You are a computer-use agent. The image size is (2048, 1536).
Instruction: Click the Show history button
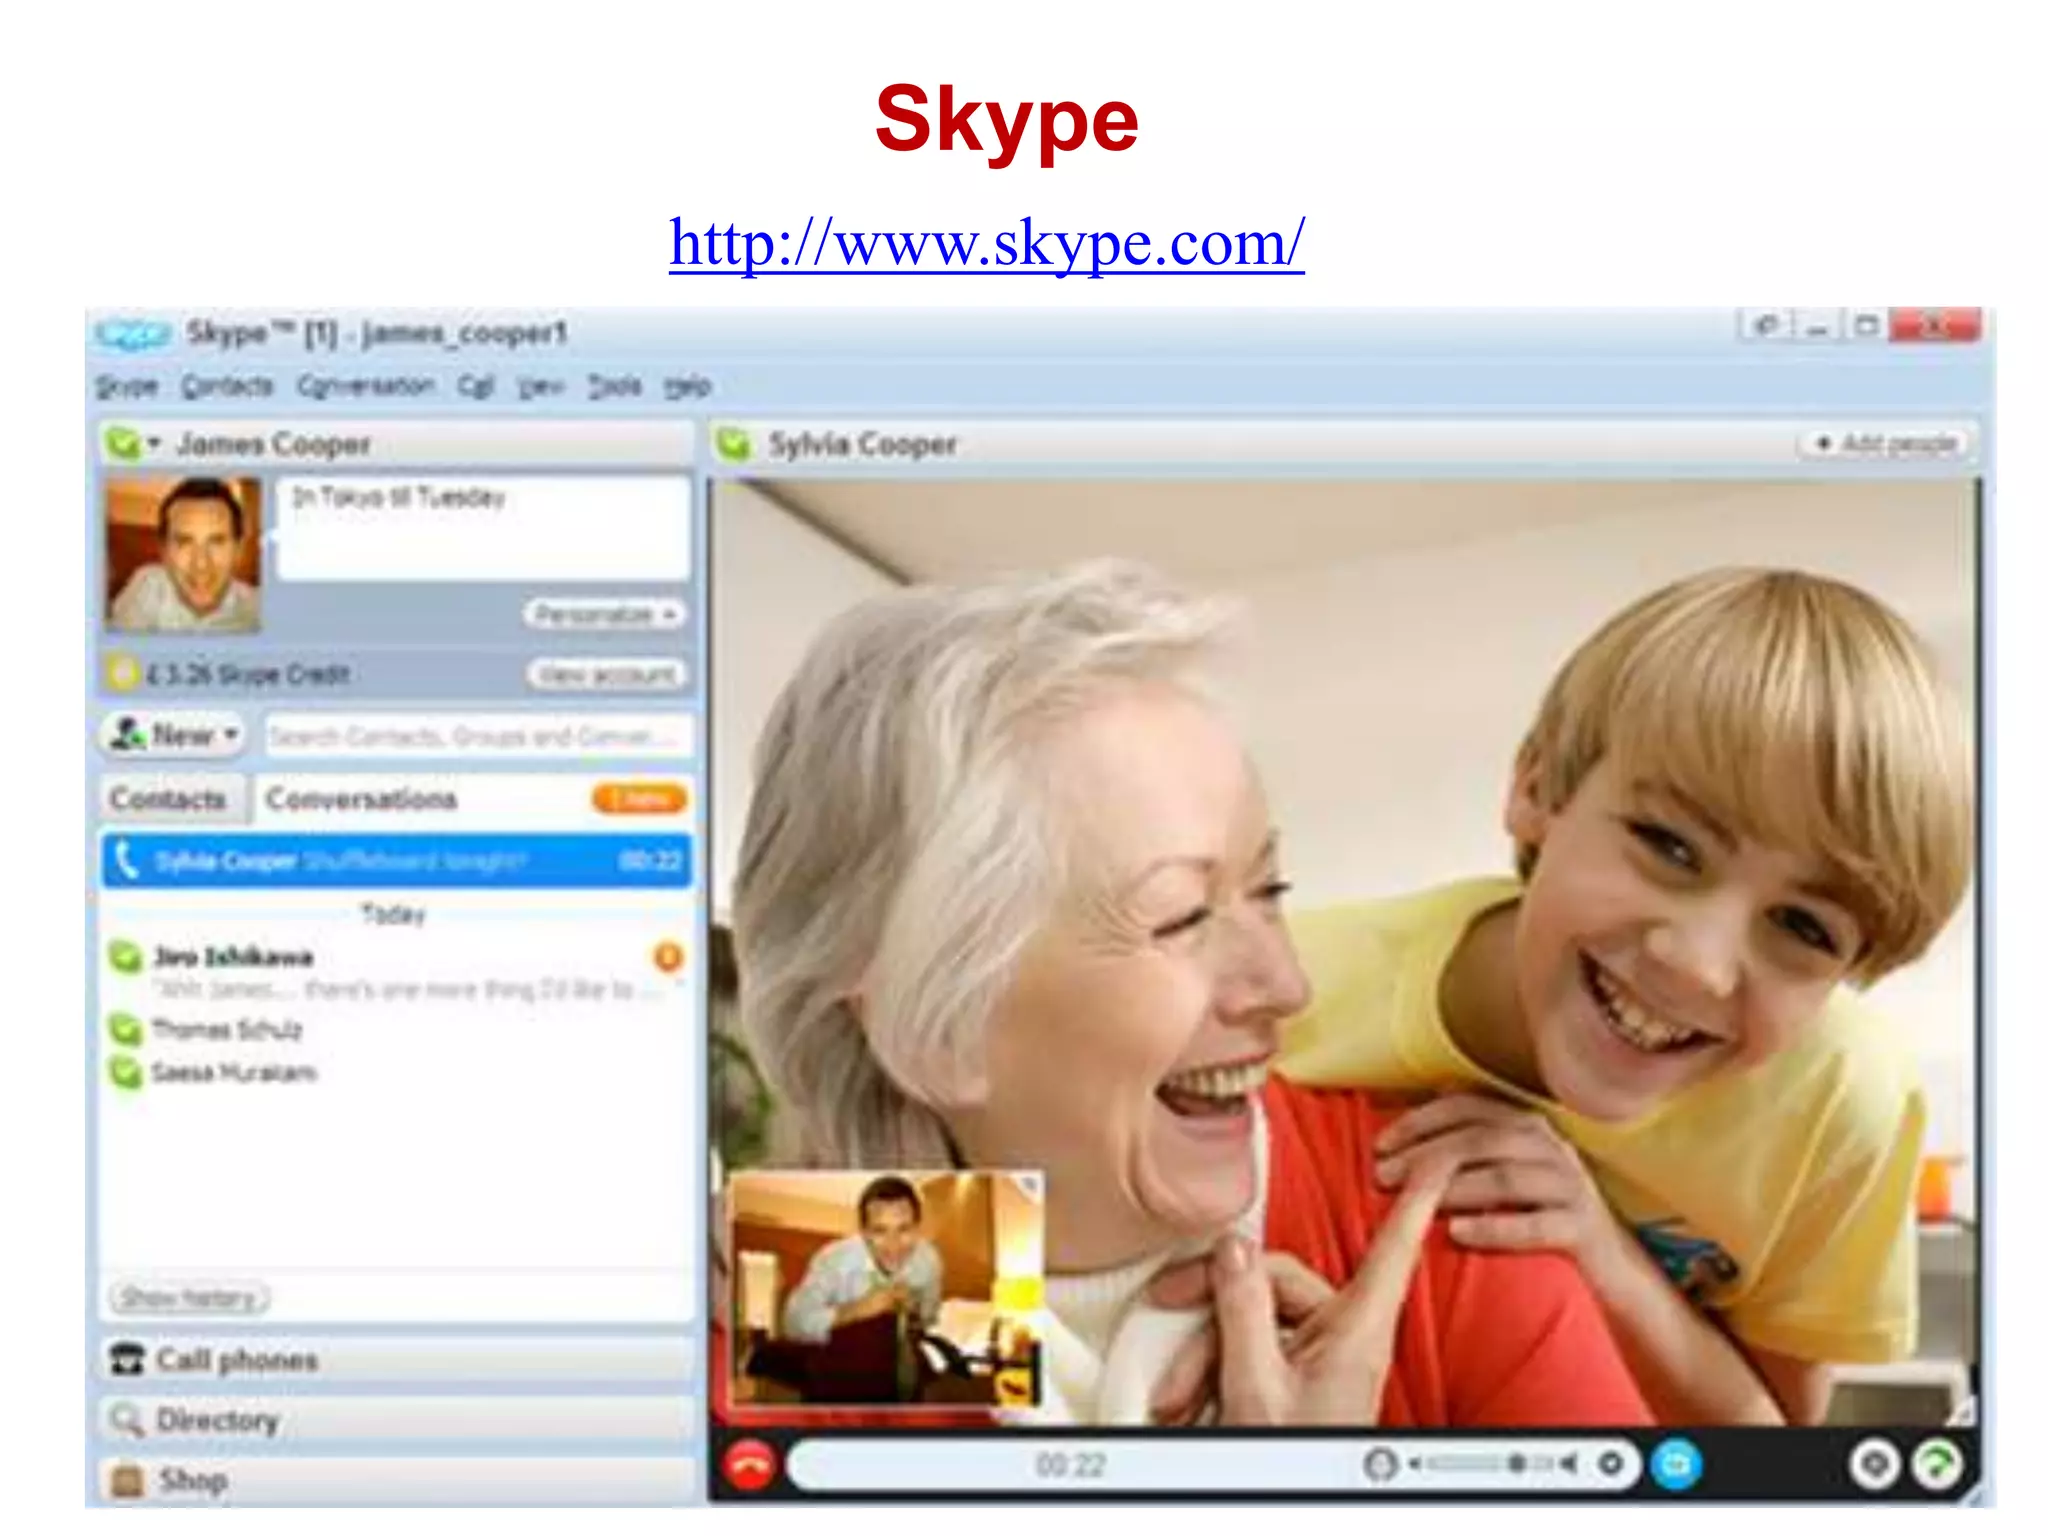coord(188,1299)
